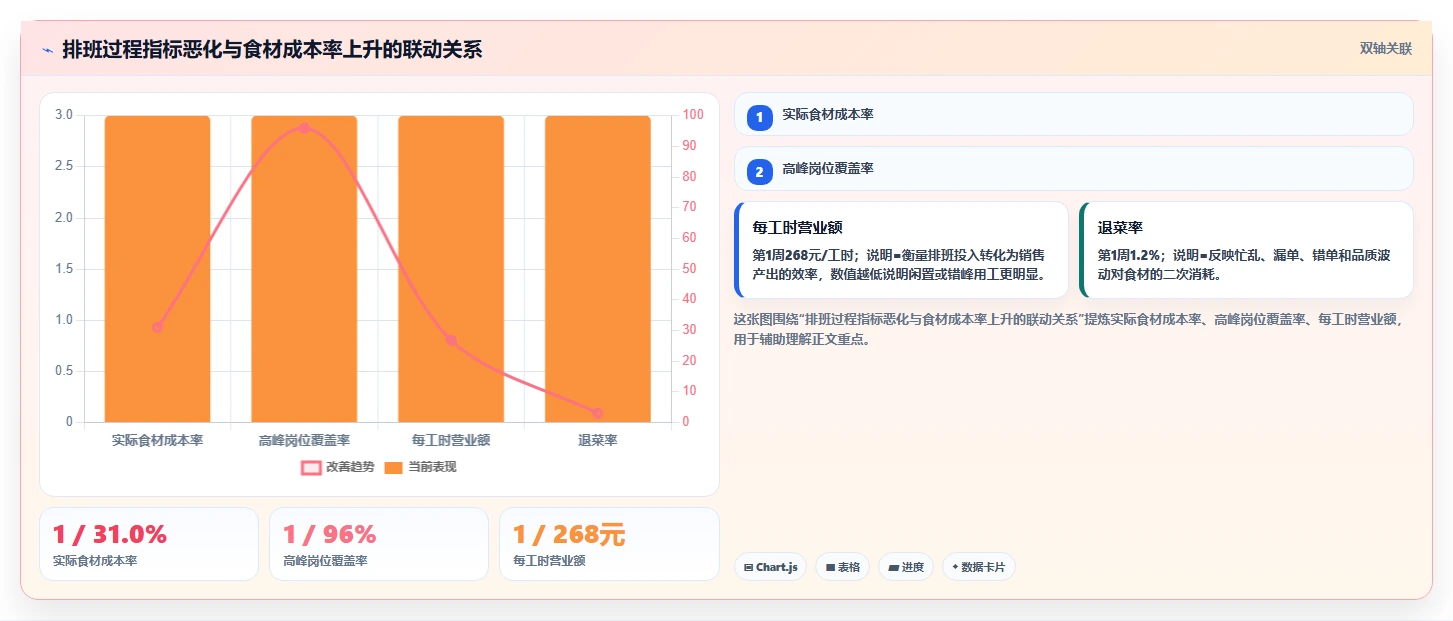Viewport: 1453px width, 621px height.
Task: Click the 进度 tag icon
Action: [x=893, y=567]
